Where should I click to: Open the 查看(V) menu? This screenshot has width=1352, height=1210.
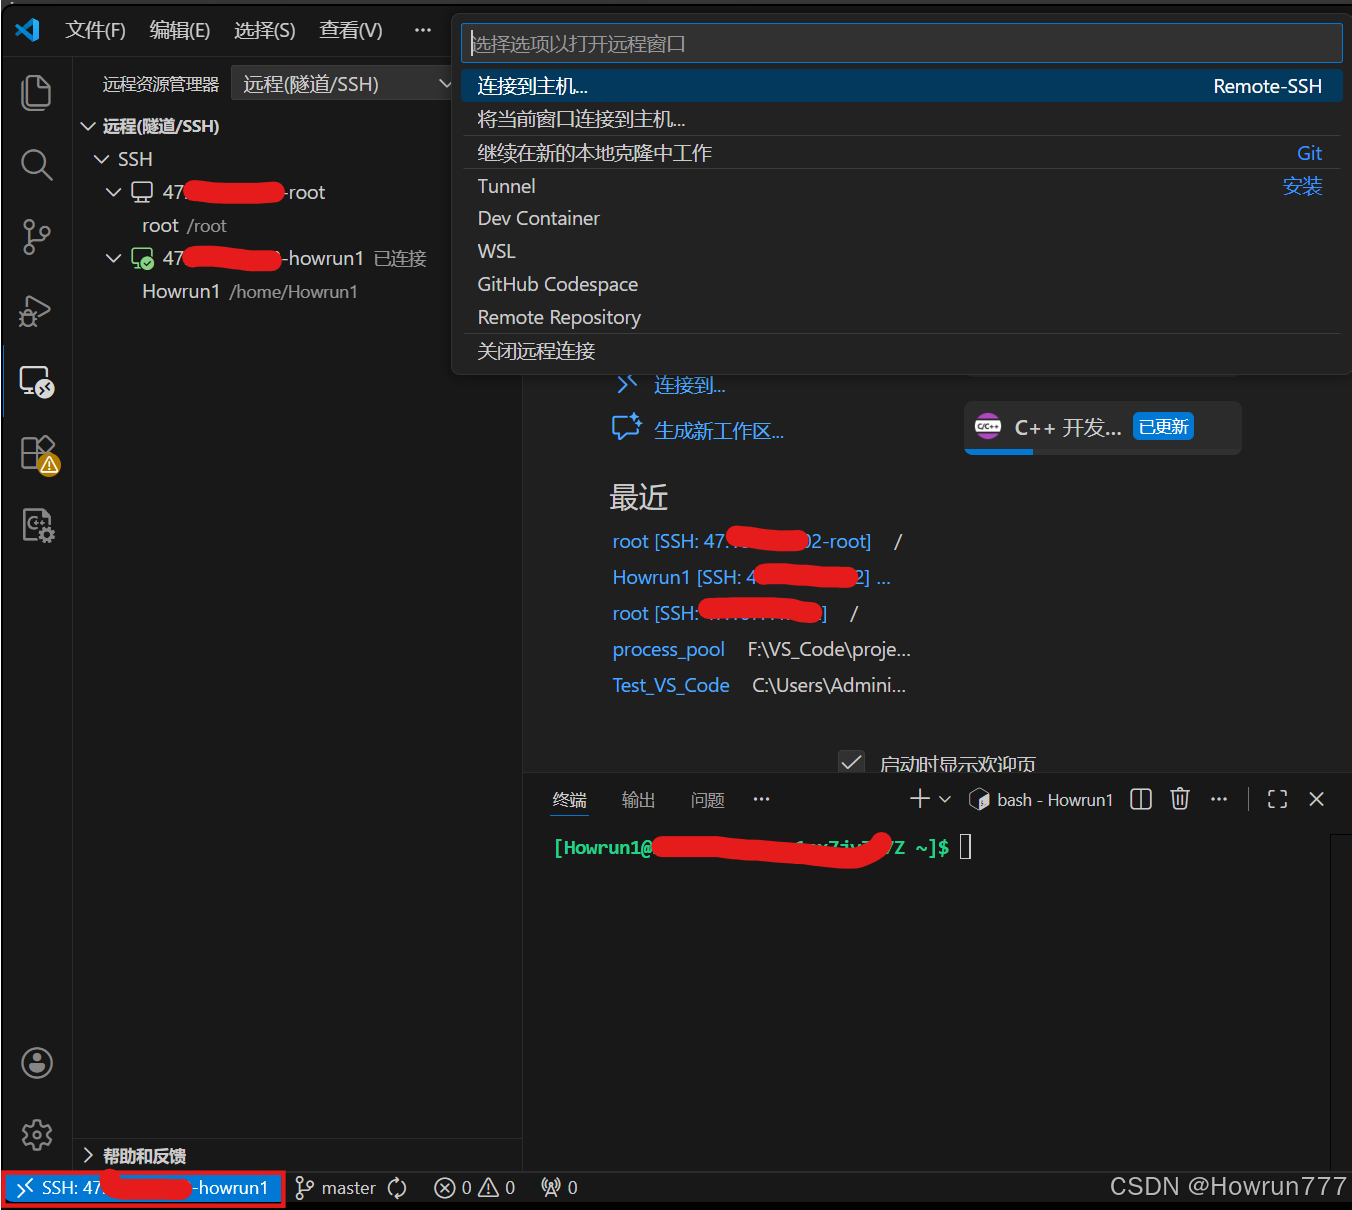click(x=351, y=30)
